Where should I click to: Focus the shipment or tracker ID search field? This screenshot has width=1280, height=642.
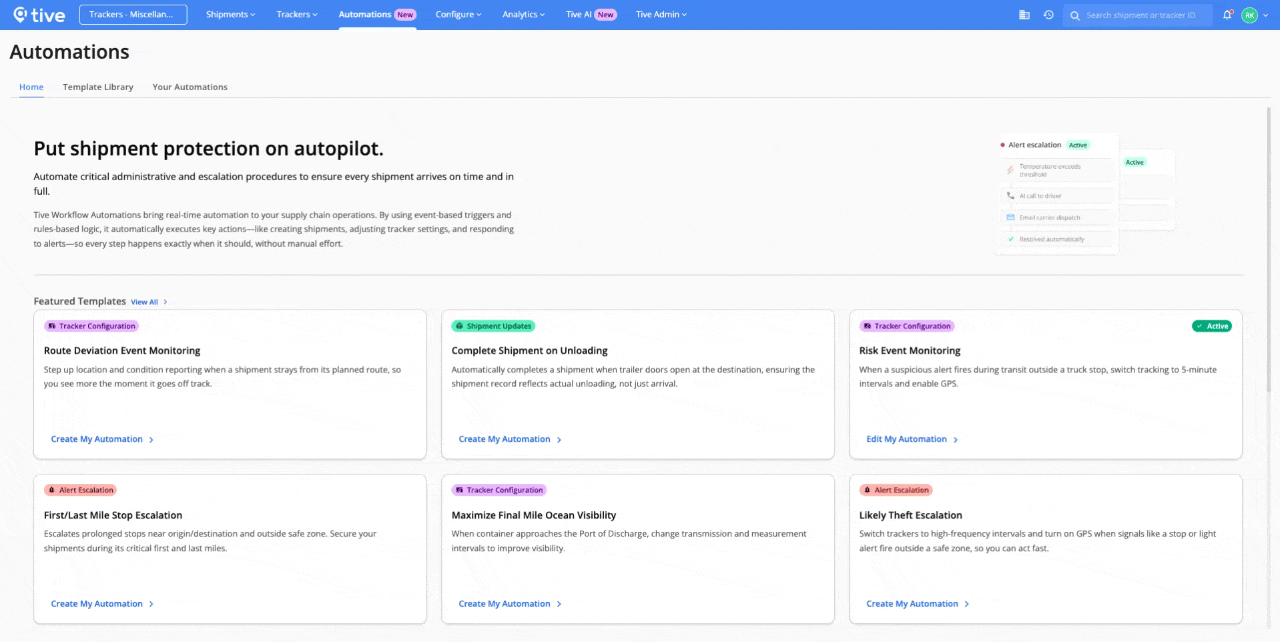(1138, 15)
